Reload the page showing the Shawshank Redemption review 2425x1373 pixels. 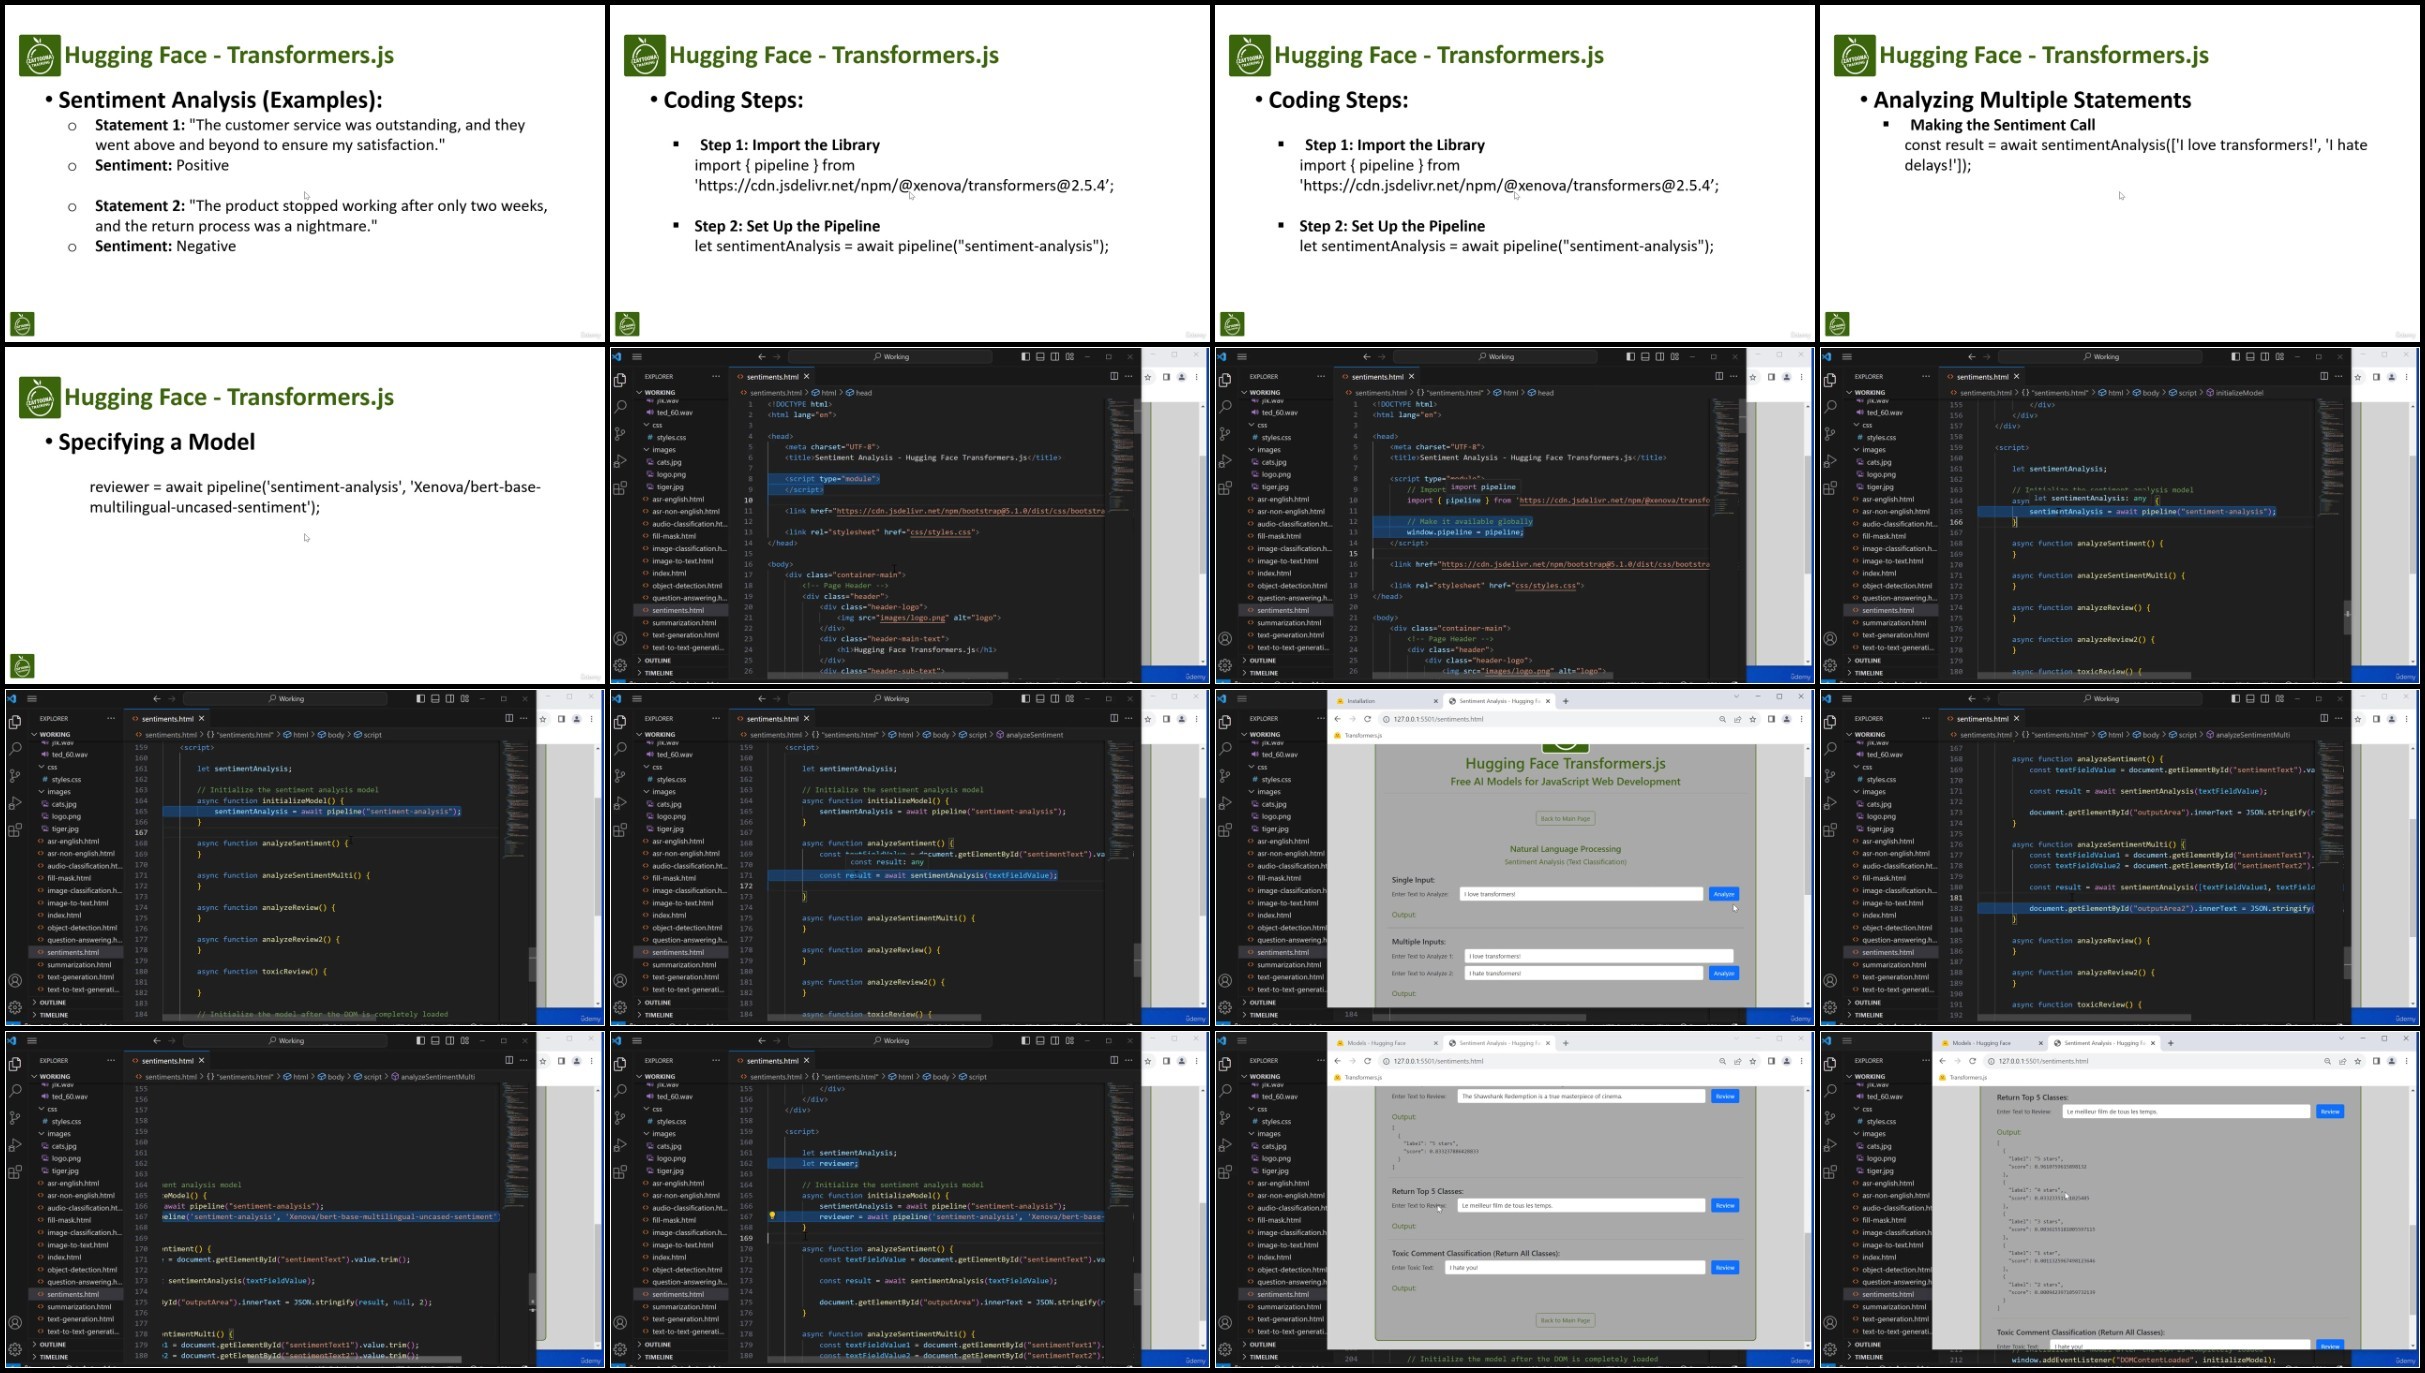click(1367, 1061)
